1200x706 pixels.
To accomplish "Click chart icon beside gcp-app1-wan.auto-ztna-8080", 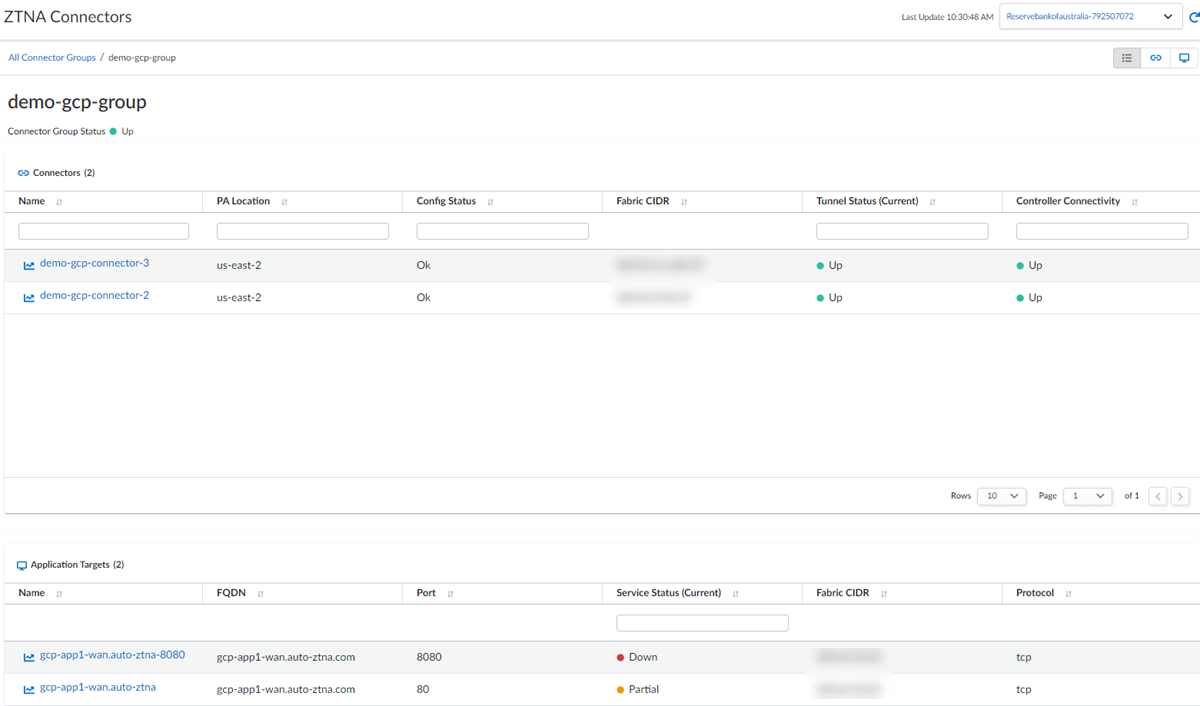I will click(29, 658).
